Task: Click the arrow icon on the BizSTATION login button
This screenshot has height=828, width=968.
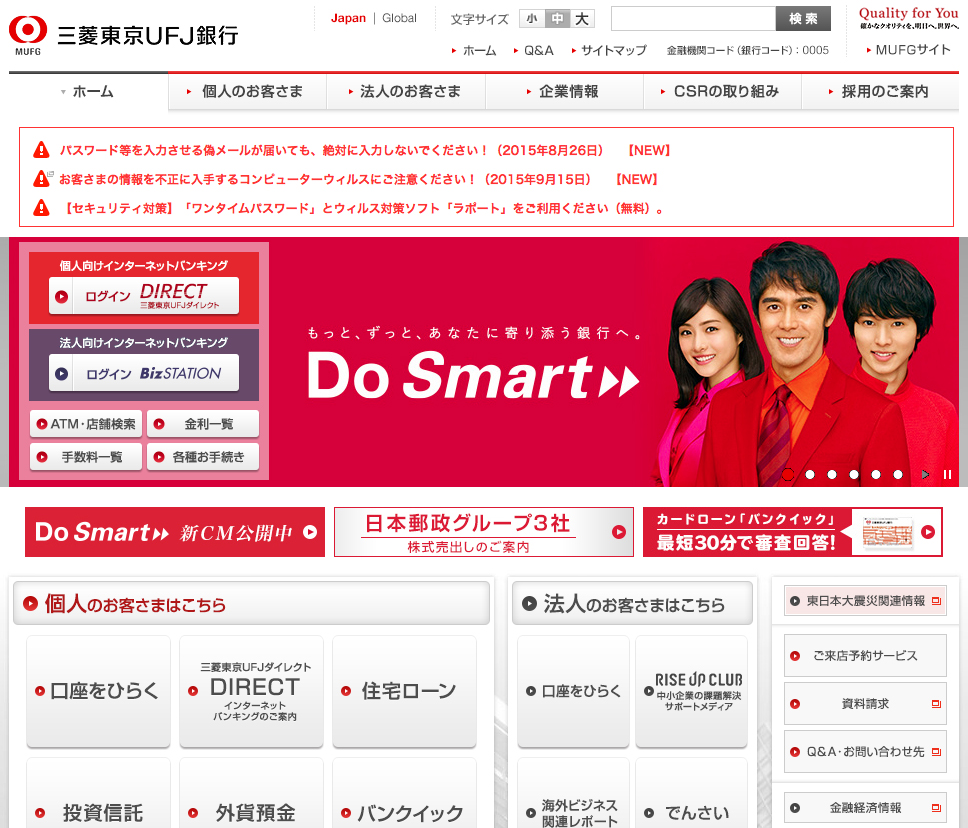Action: click(61, 374)
